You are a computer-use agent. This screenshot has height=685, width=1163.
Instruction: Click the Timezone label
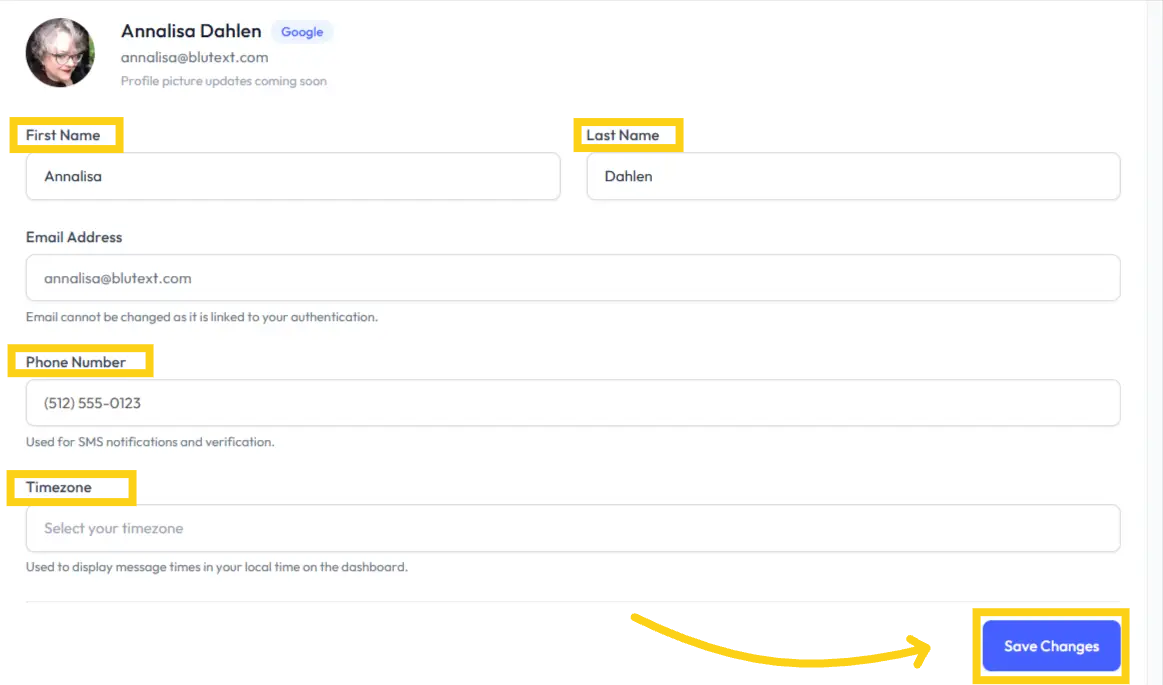59,487
